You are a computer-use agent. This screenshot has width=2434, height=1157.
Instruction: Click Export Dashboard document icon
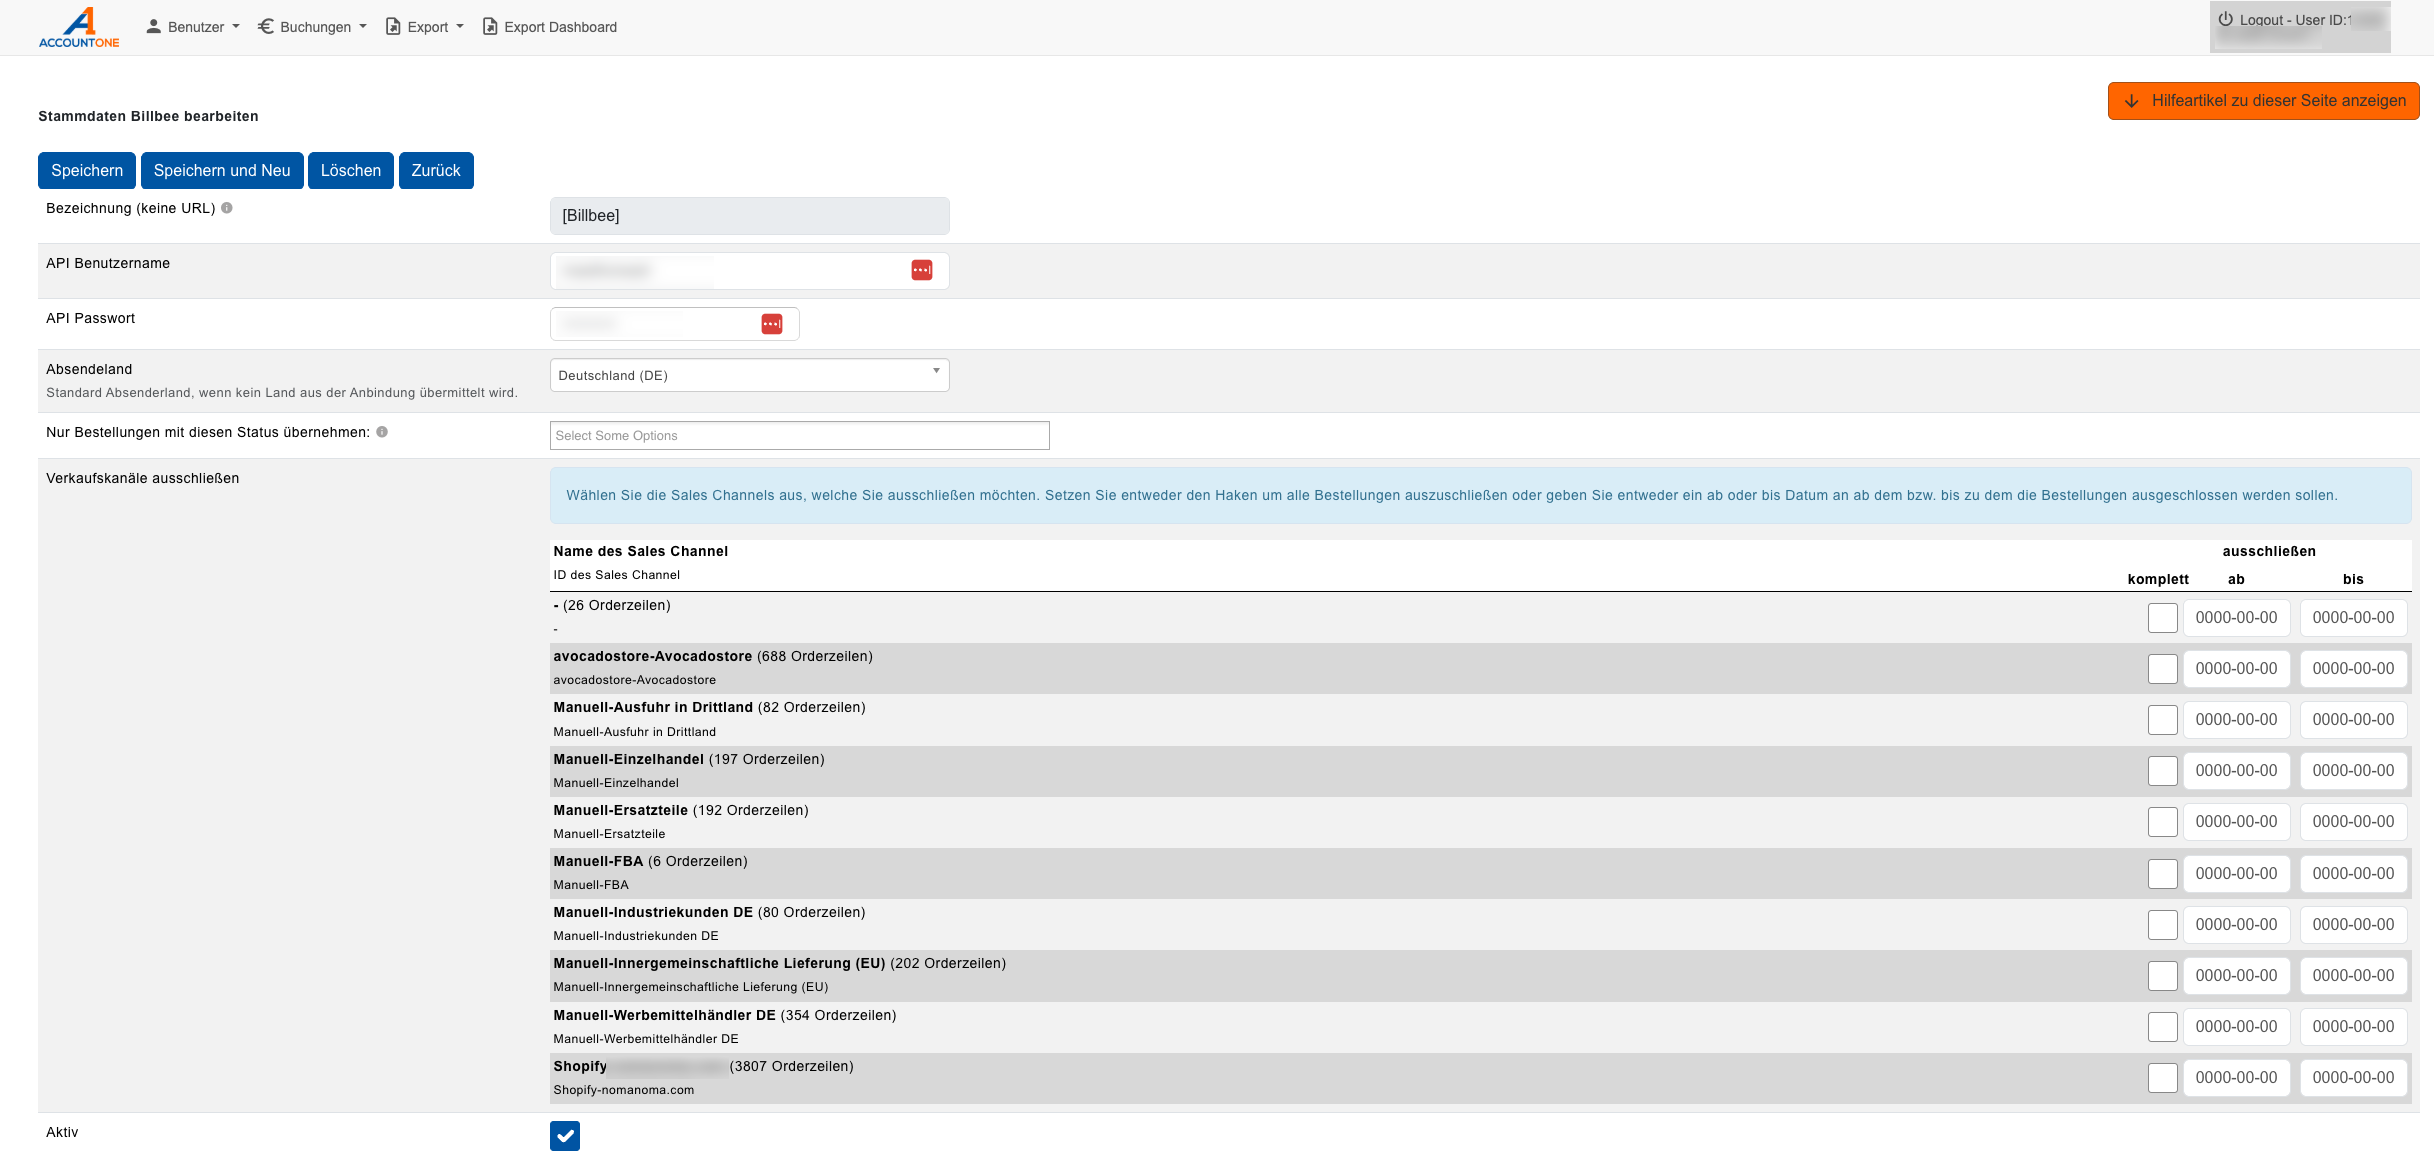(490, 27)
